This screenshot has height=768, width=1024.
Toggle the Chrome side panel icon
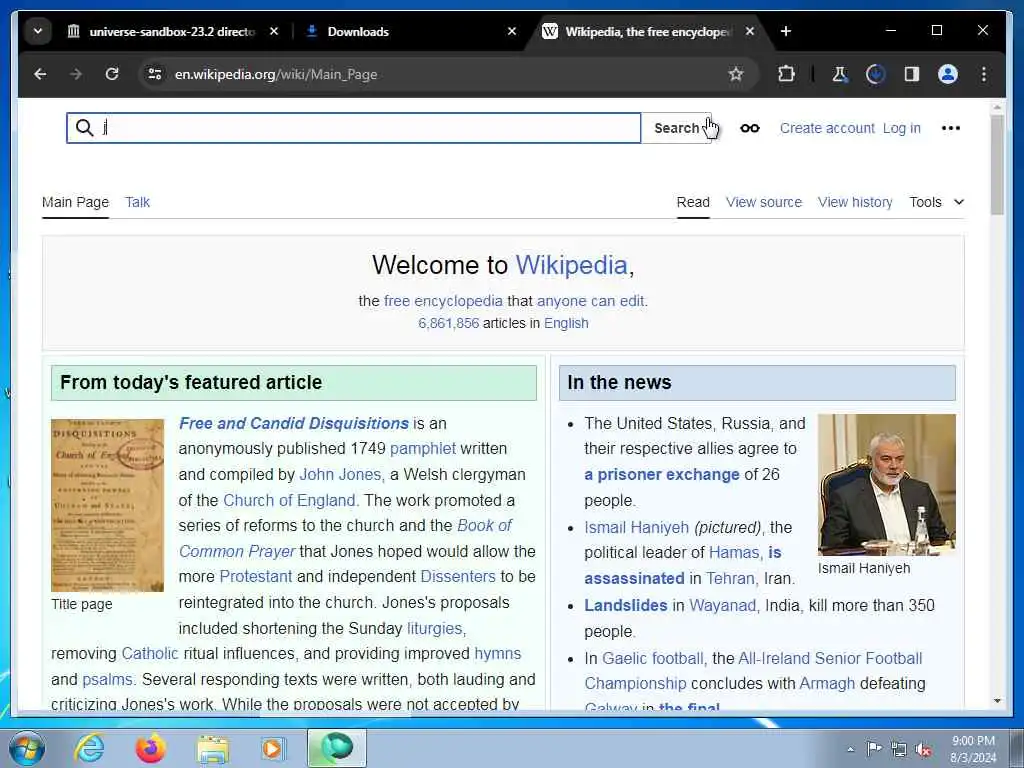pos(912,74)
